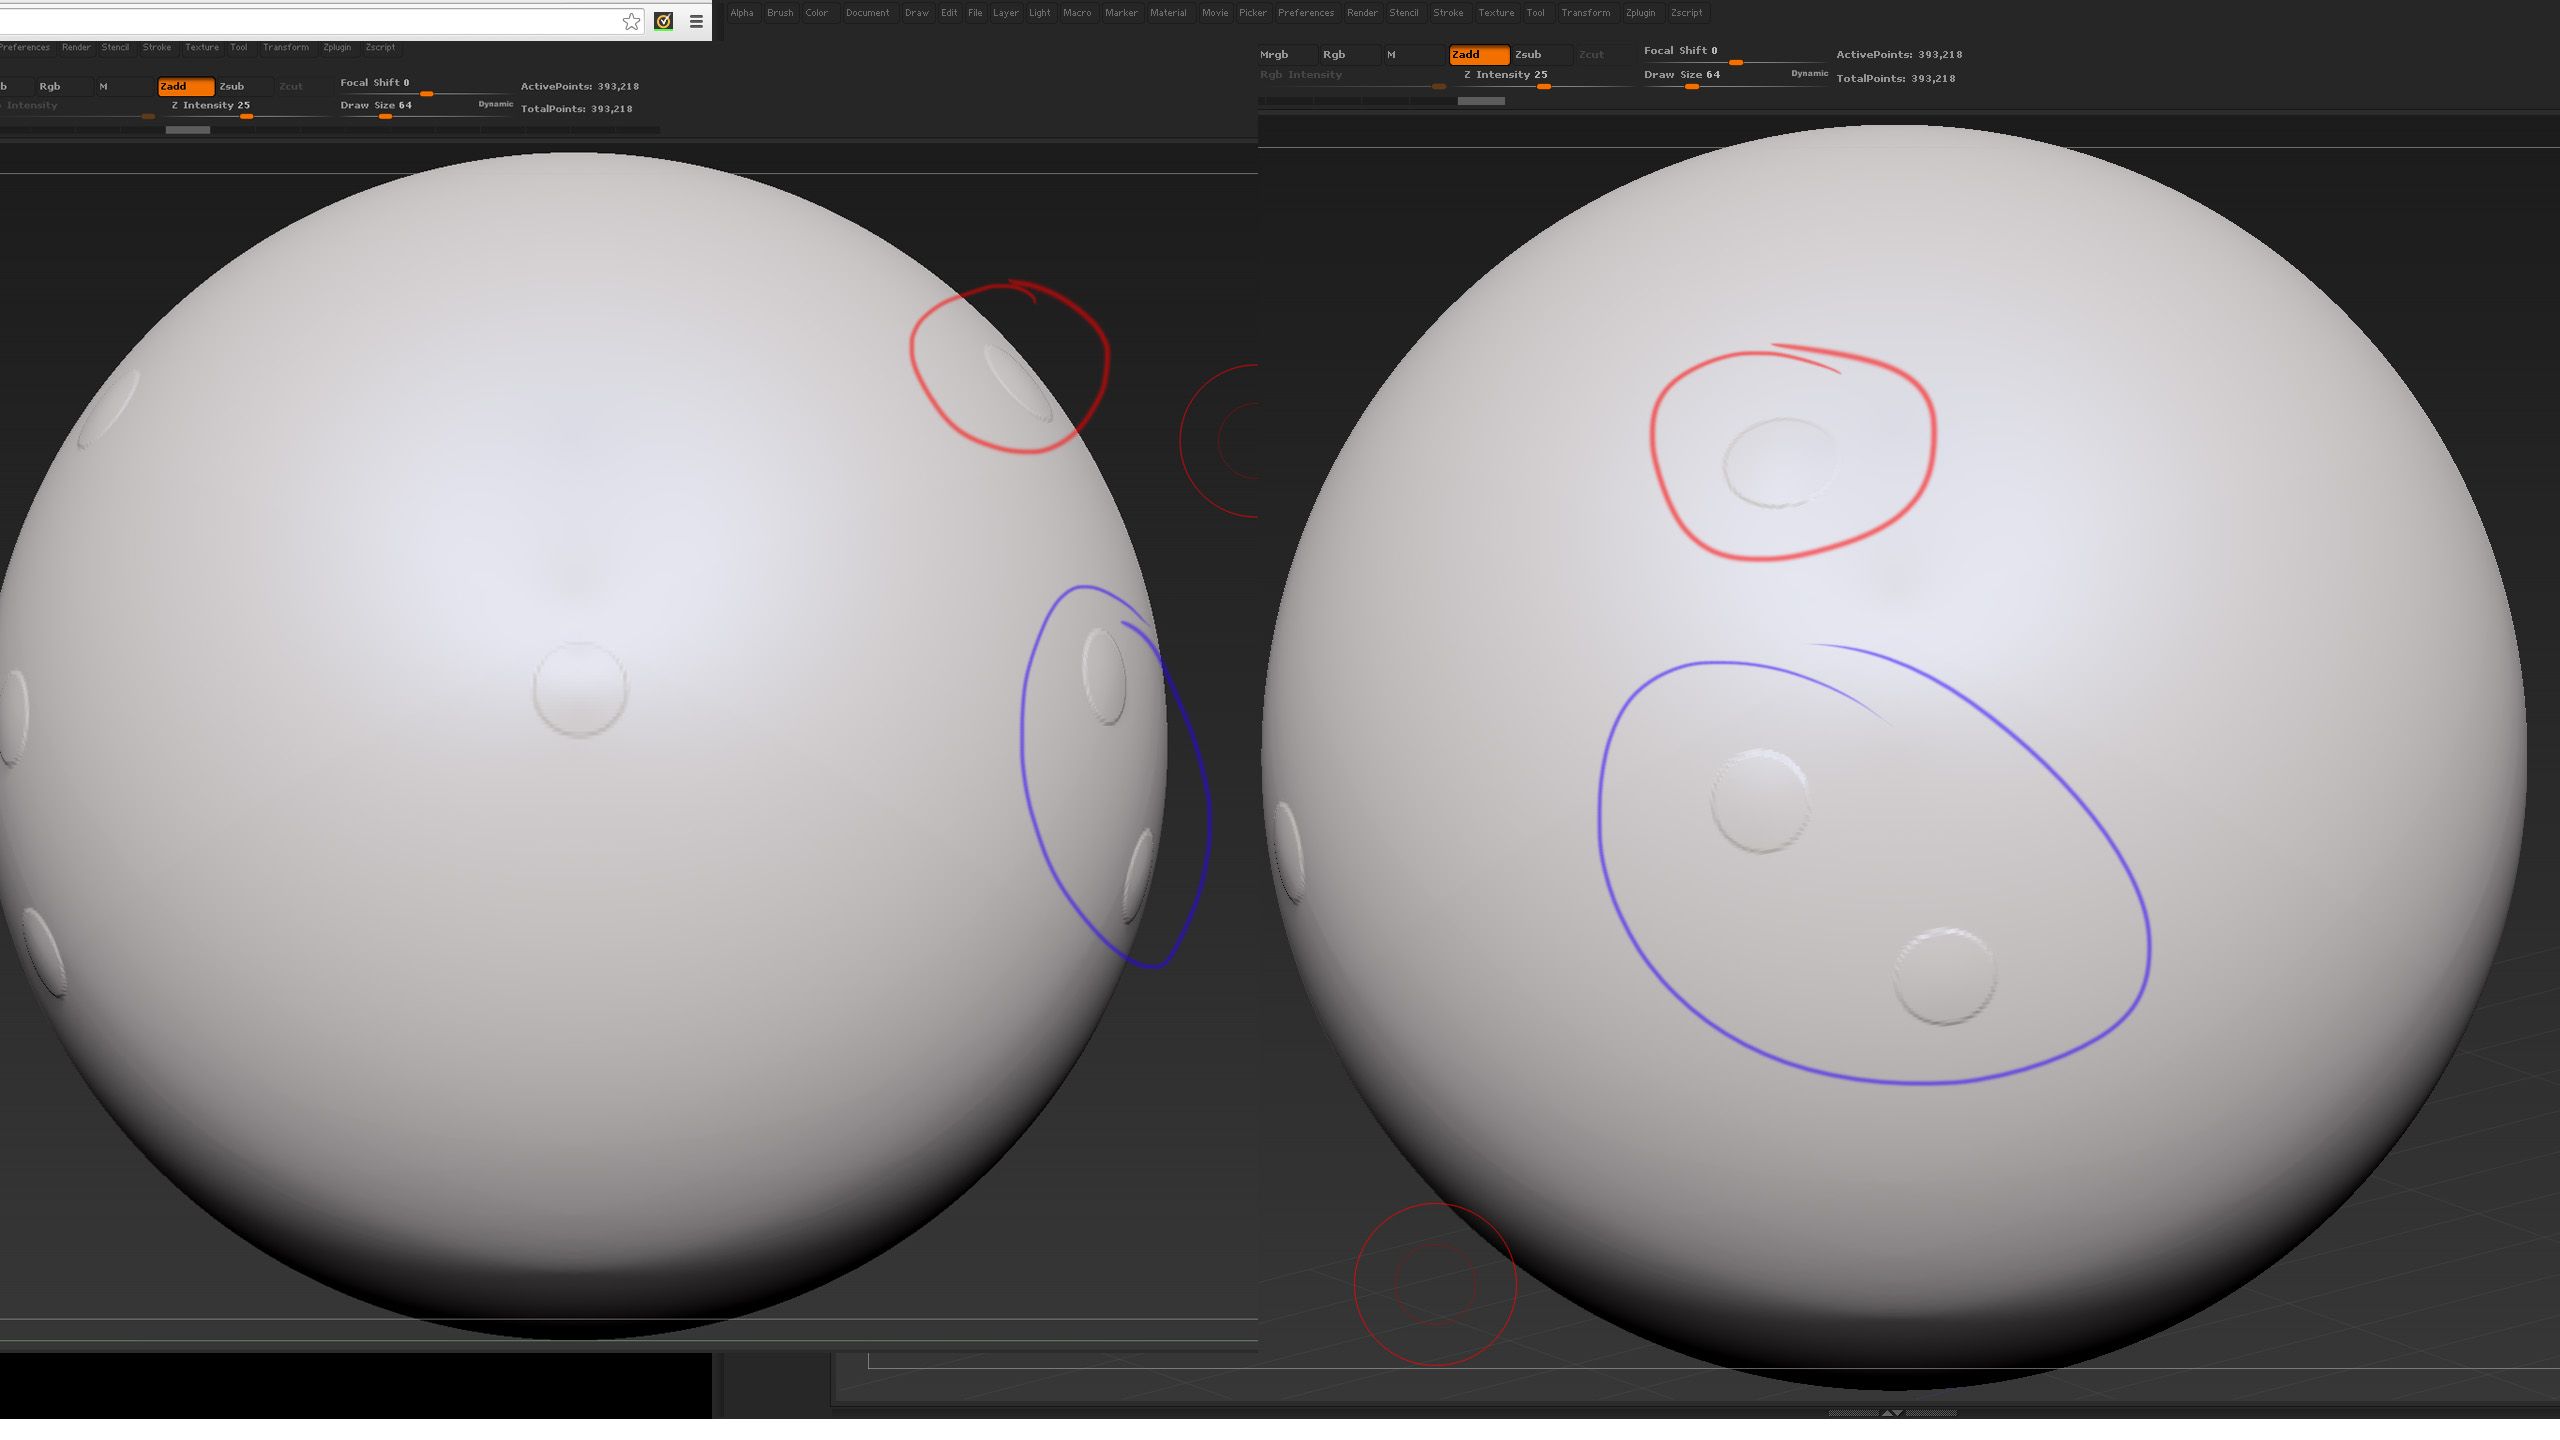This screenshot has height=1440, width=2560.
Task: Open Texture menu below the browser bar
Action: [202, 47]
